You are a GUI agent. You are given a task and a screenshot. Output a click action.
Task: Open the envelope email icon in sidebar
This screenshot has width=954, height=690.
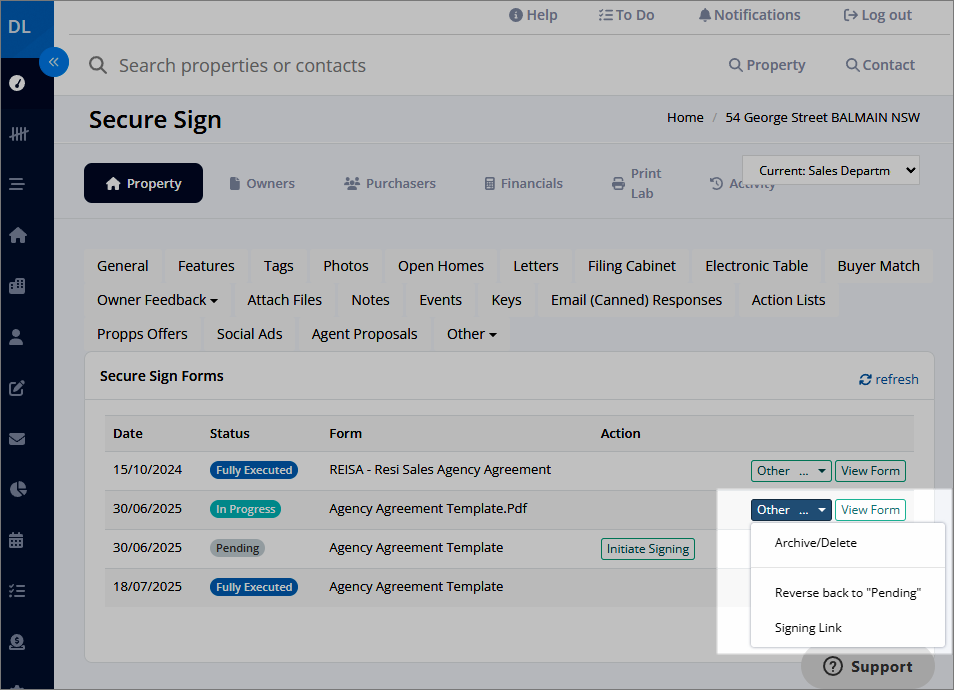point(15,438)
